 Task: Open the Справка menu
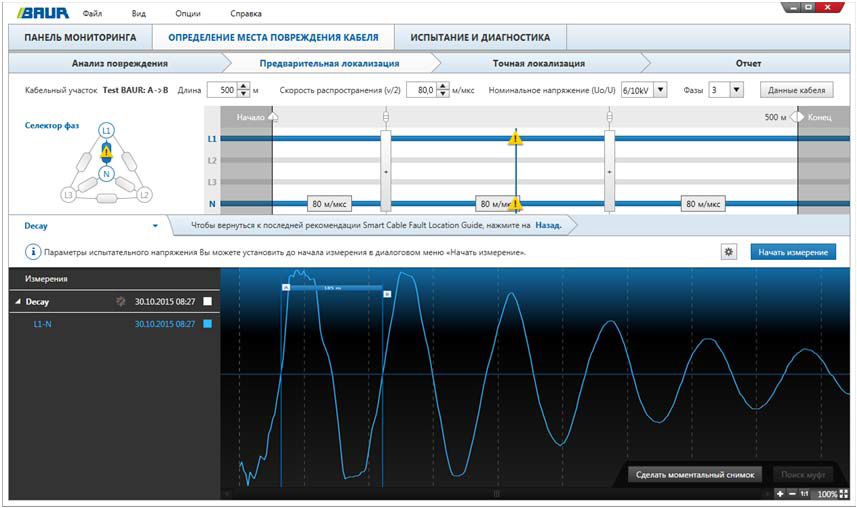click(x=245, y=13)
